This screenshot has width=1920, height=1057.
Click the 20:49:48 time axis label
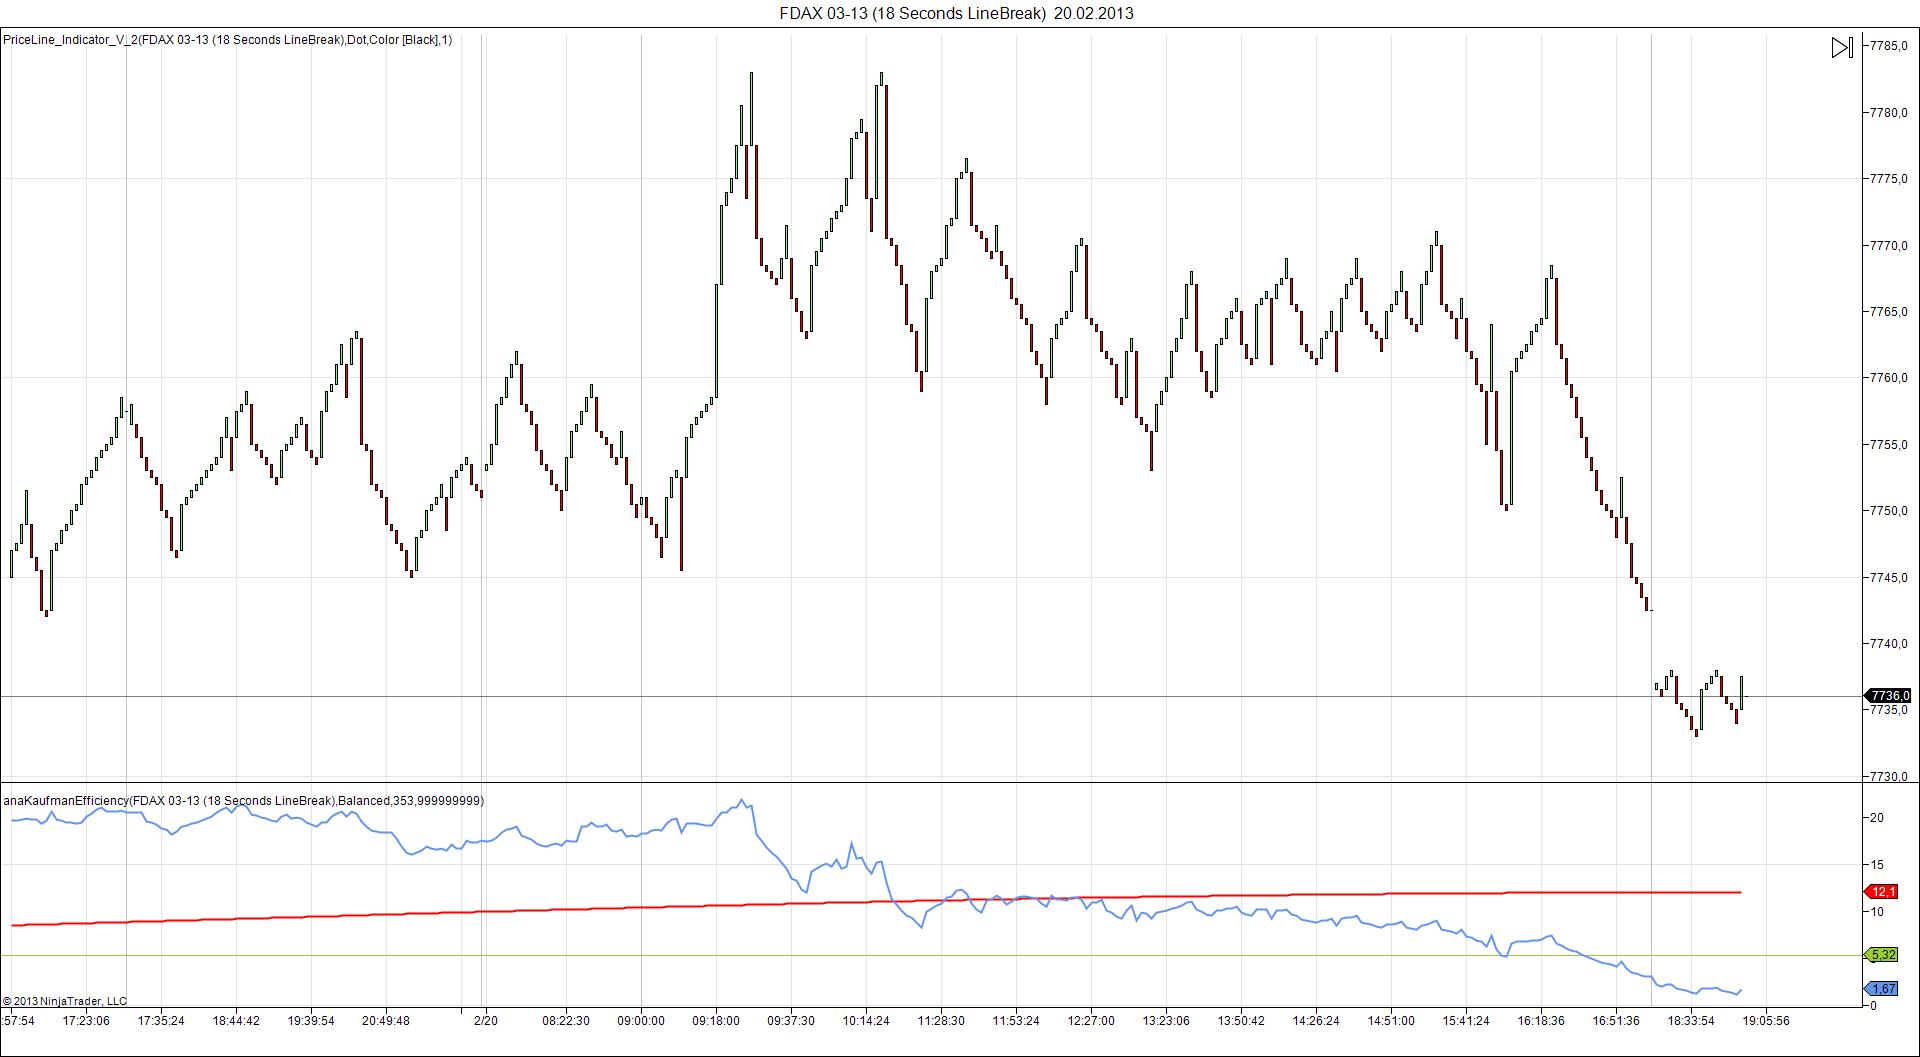click(x=386, y=1021)
